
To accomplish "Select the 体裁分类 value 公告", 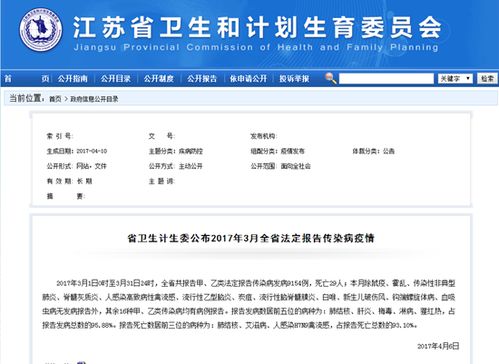I will click(389, 151).
